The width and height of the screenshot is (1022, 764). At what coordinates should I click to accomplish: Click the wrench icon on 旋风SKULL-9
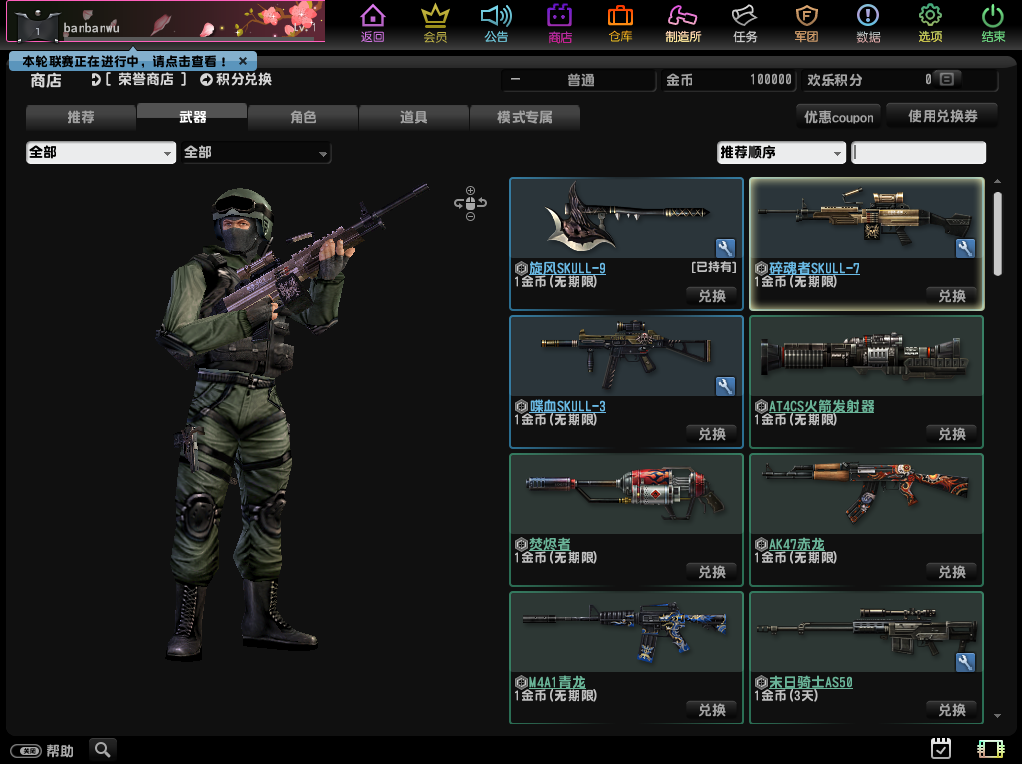pos(725,248)
